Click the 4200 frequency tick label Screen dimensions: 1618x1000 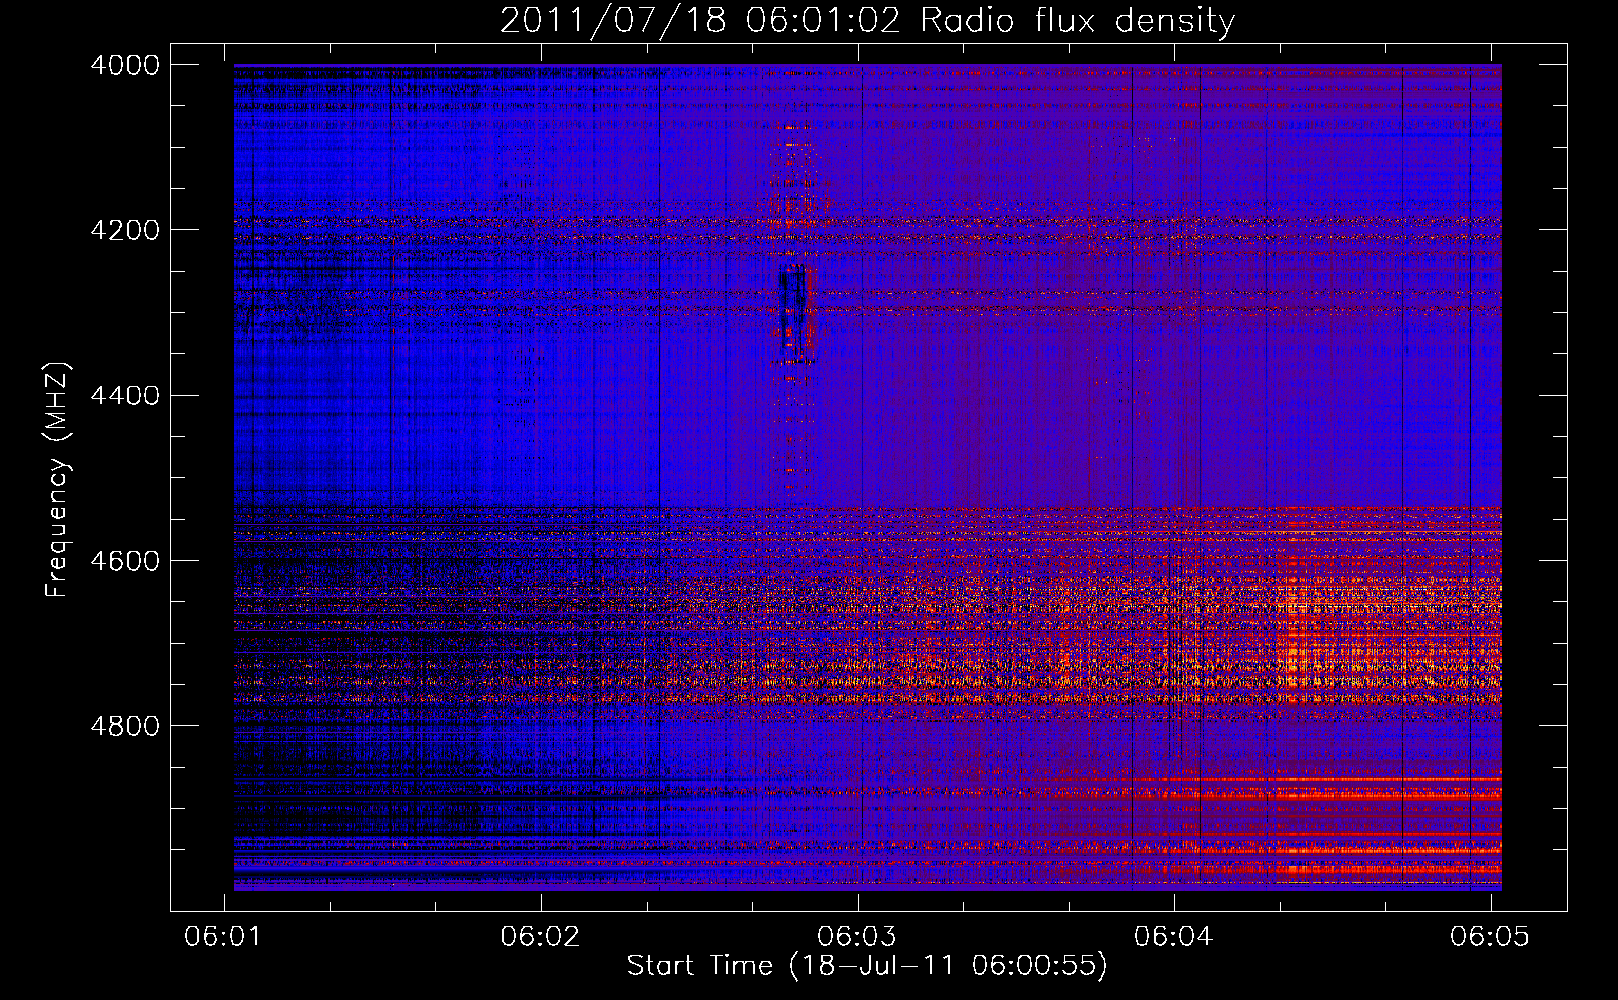(125, 230)
